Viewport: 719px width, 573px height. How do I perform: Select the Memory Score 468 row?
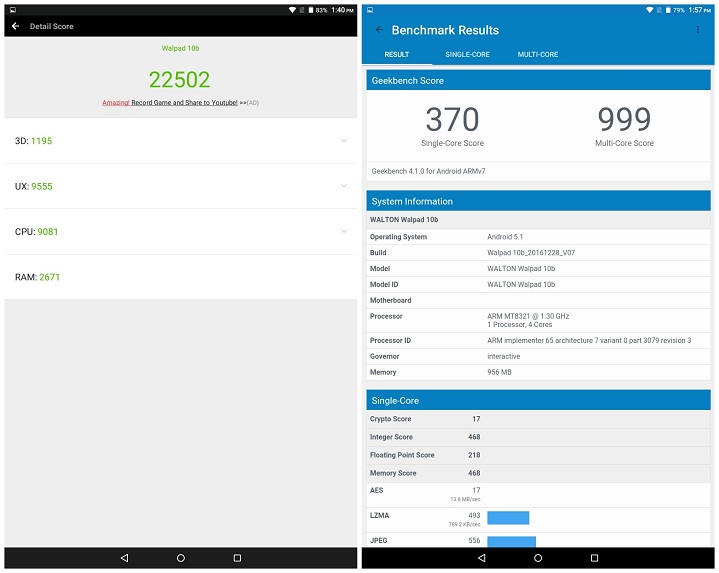(x=538, y=473)
